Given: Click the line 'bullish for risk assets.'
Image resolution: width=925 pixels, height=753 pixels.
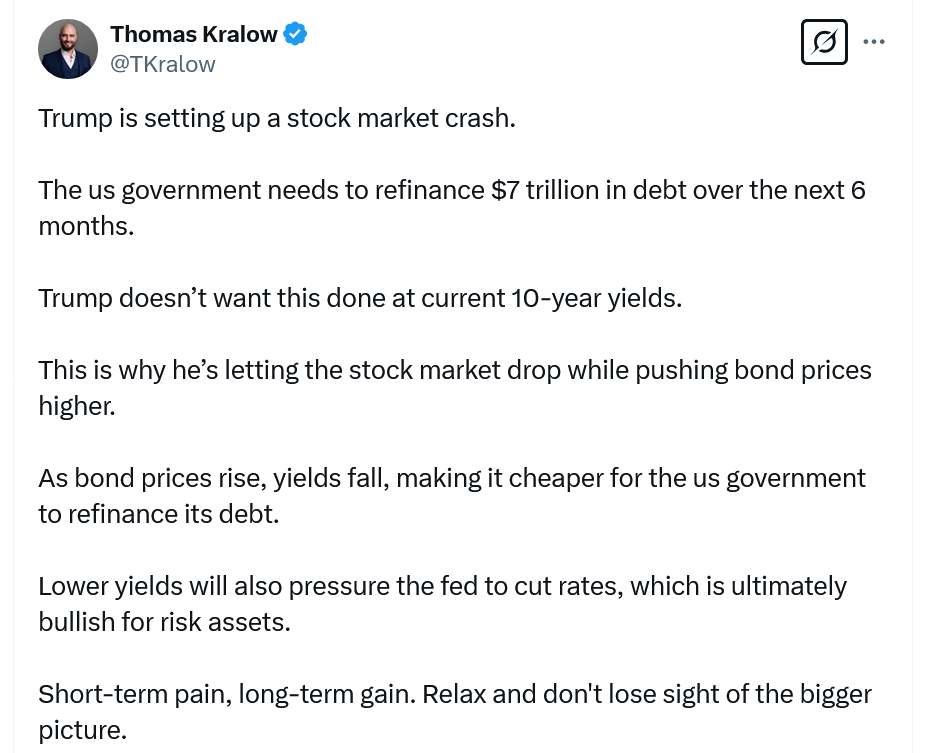Looking at the screenshot, I should coord(164,622).
